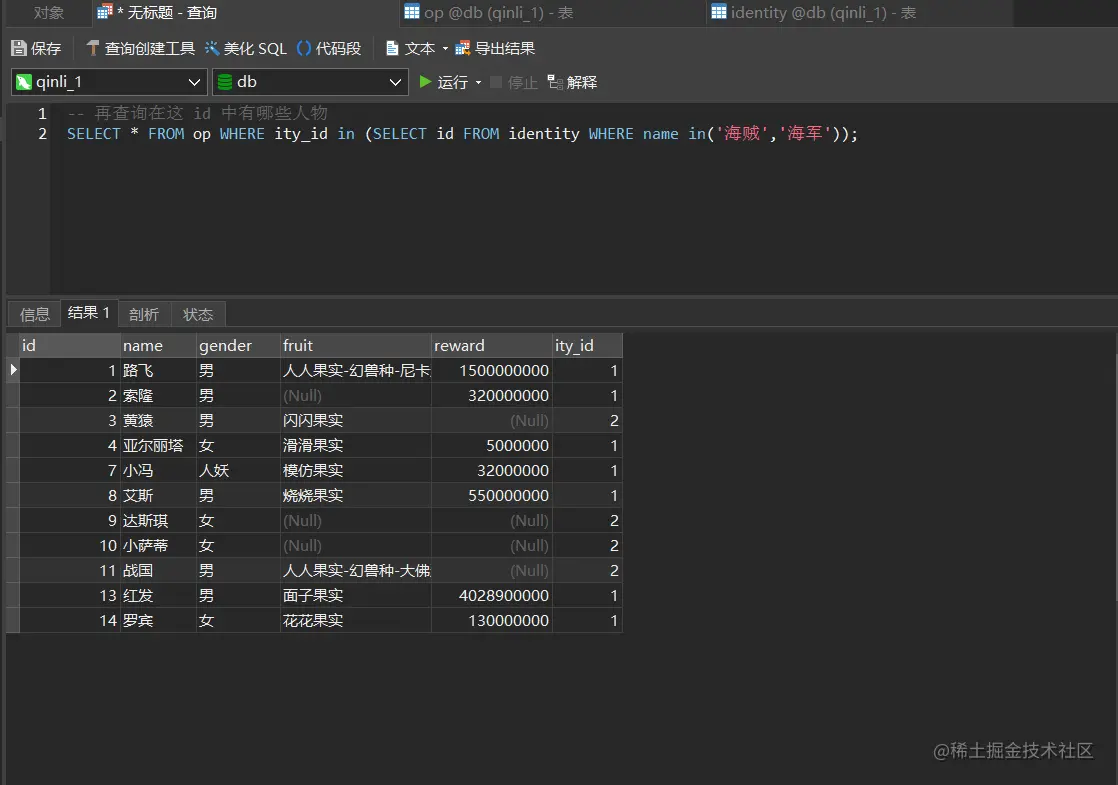Image resolution: width=1118 pixels, height=785 pixels.
Task: Click the ity_id column header
Action: pyautogui.click(x=587, y=346)
